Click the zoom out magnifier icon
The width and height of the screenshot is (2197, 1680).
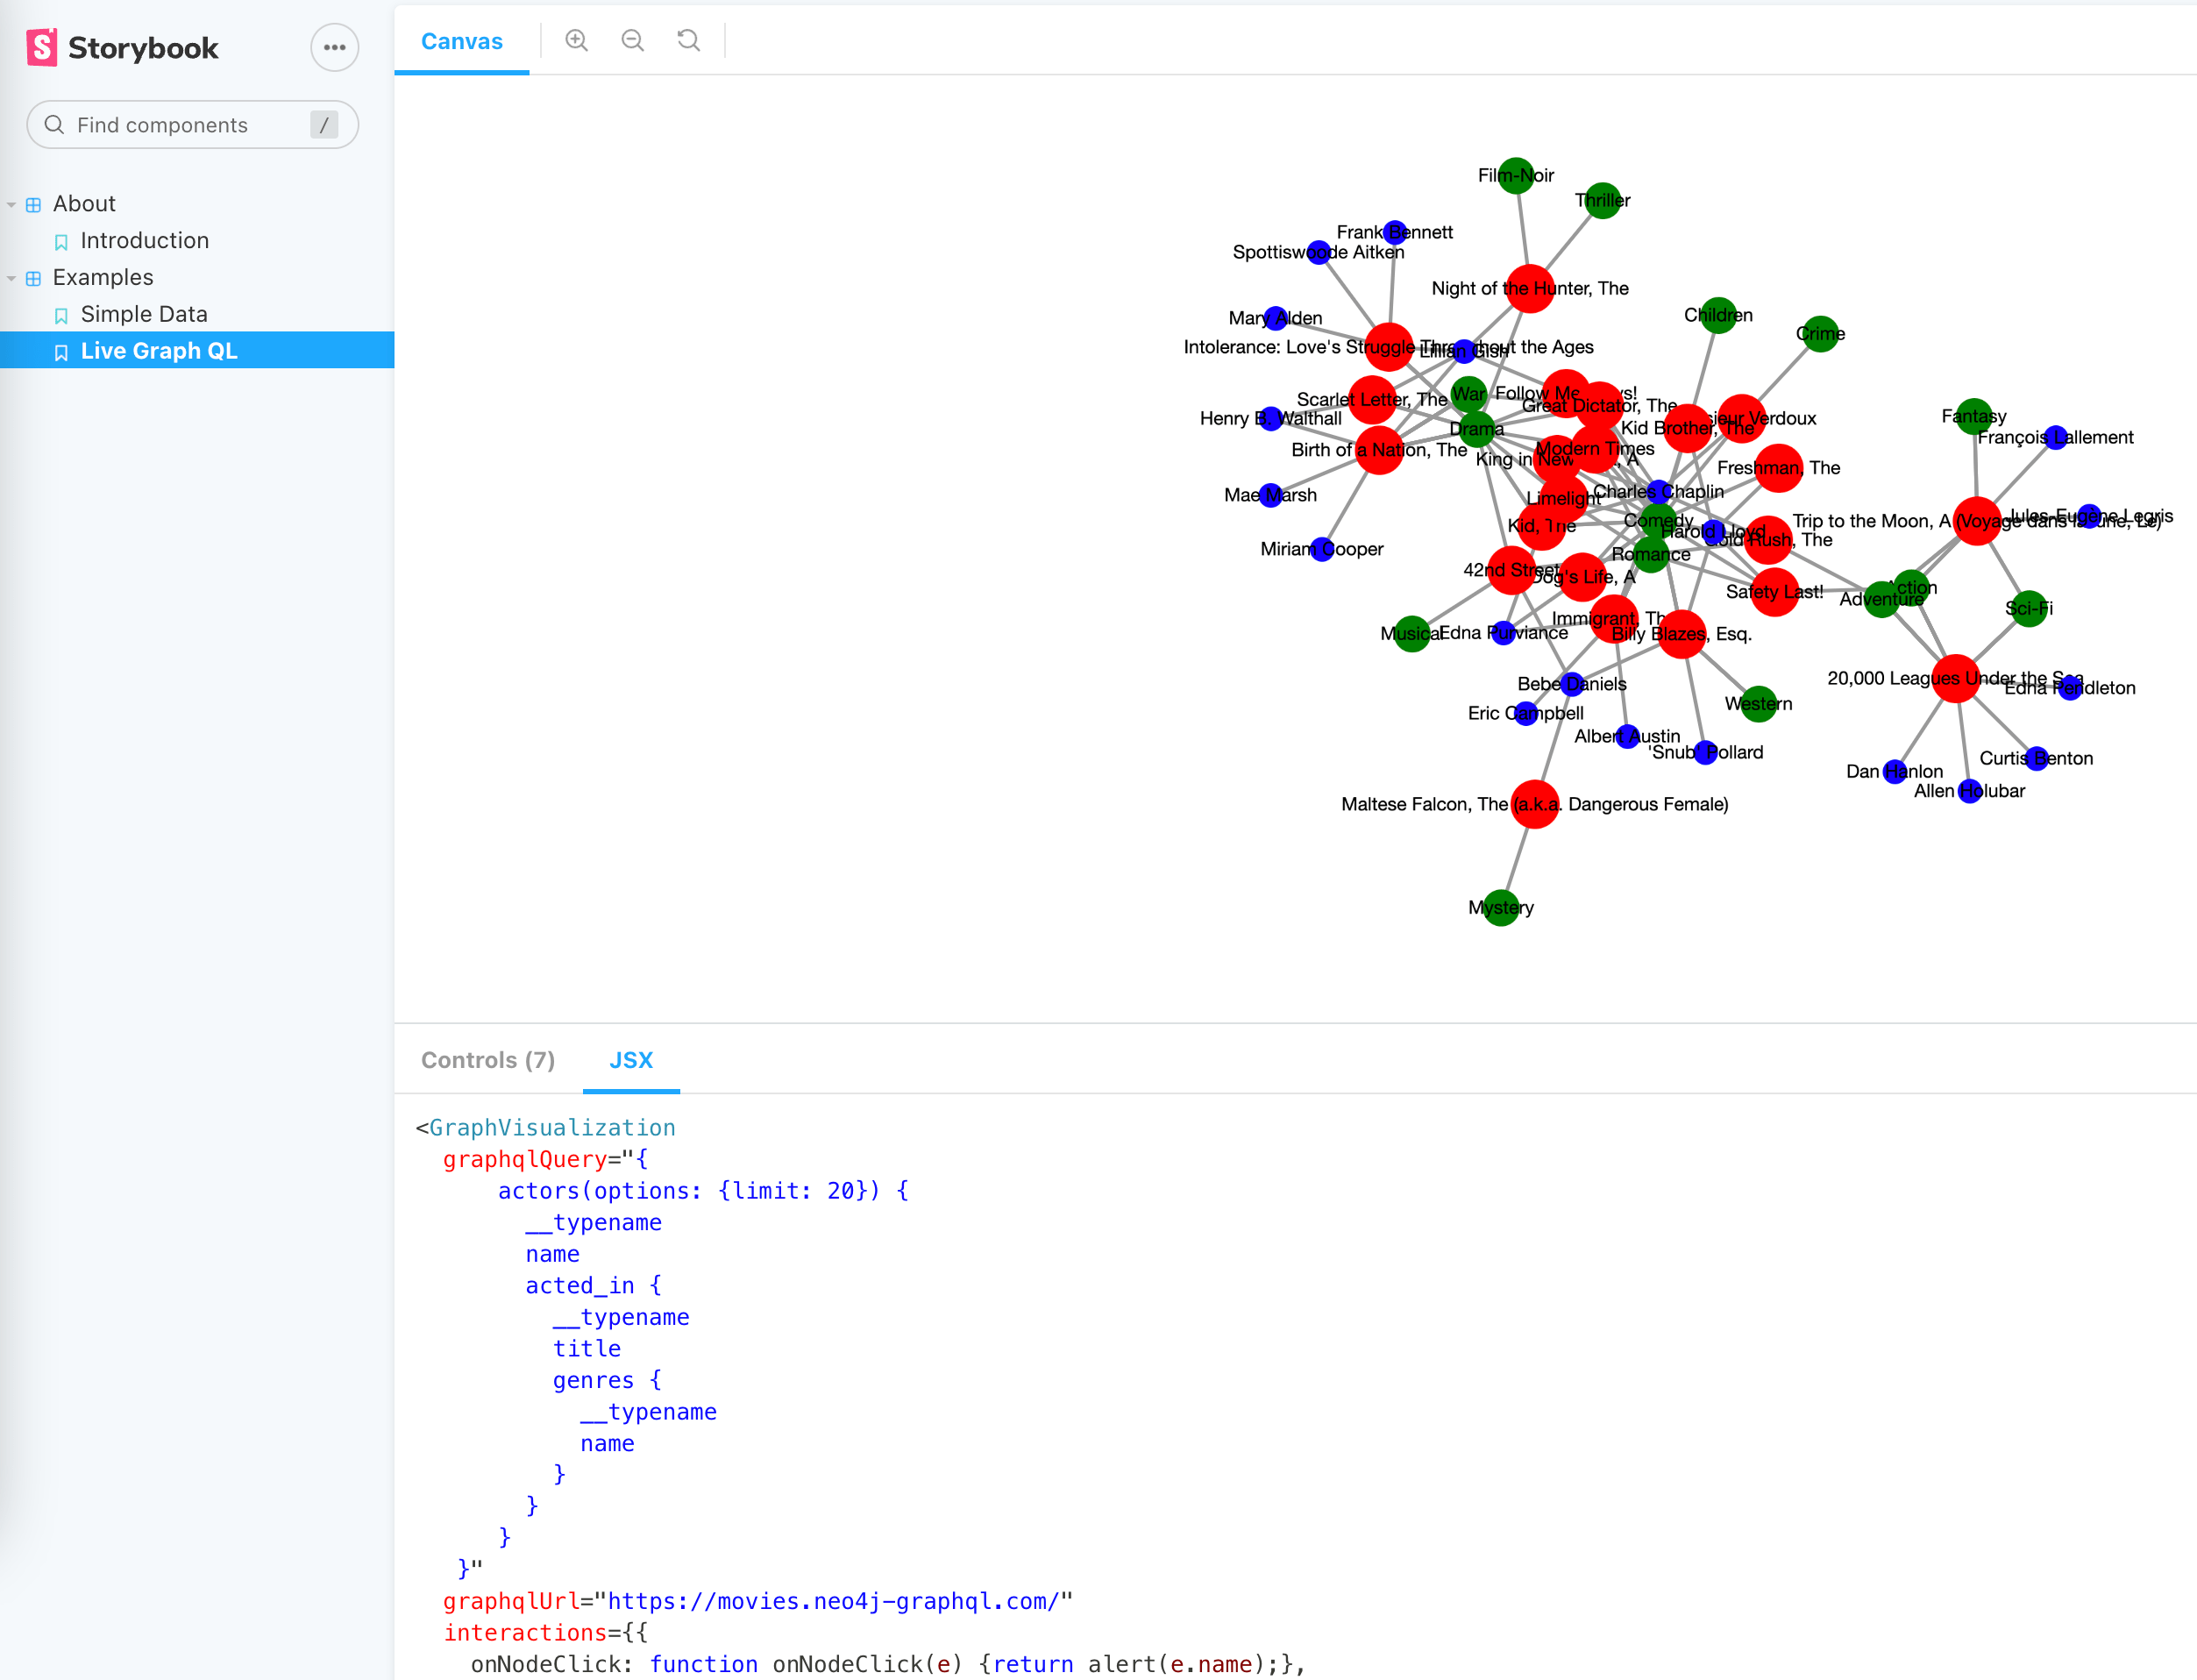pos(632,40)
